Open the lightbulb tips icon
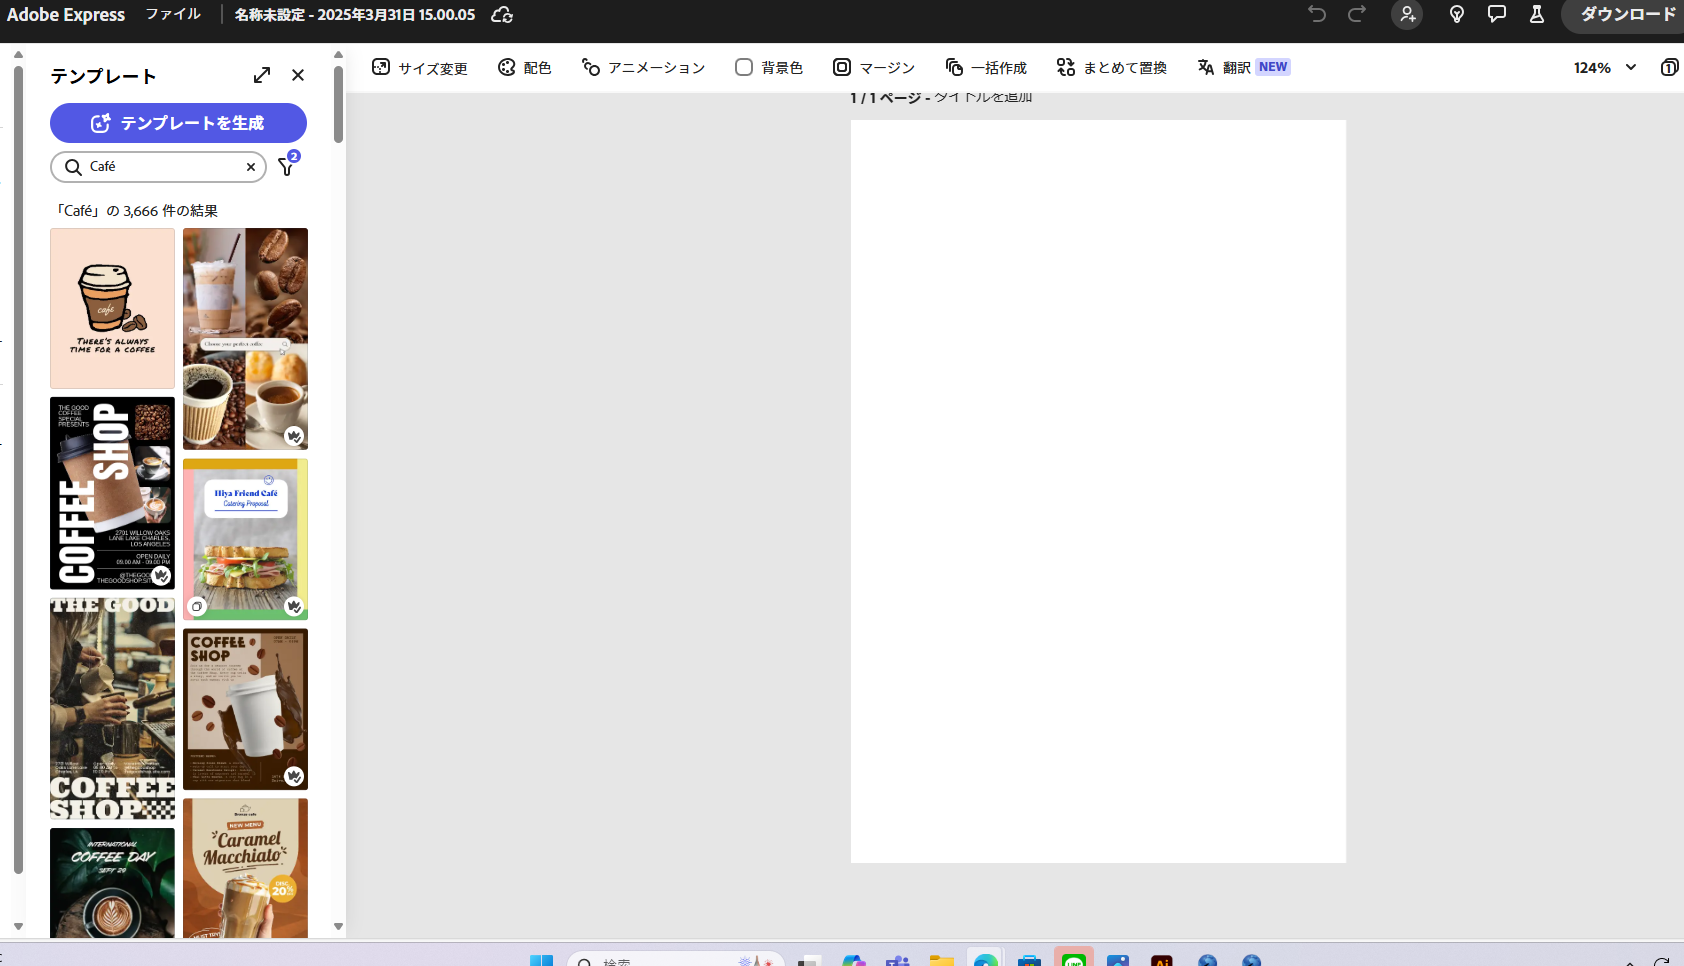 1456,14
